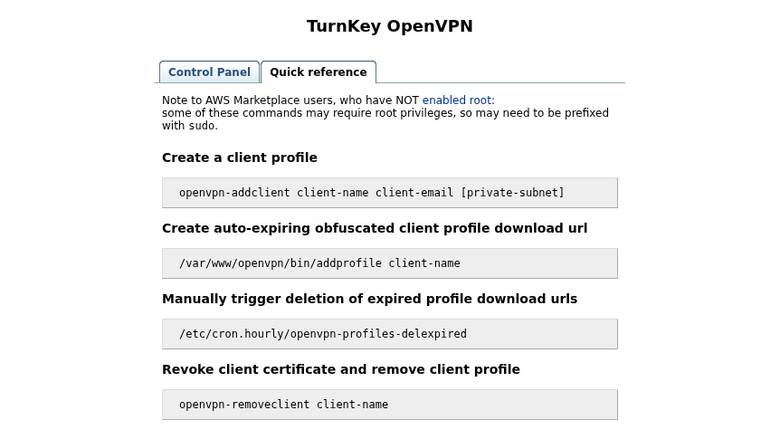Select the Quick reference tab
Image resolution: width=780 pixels, height=439 pixels.
[x=318, y=72]
